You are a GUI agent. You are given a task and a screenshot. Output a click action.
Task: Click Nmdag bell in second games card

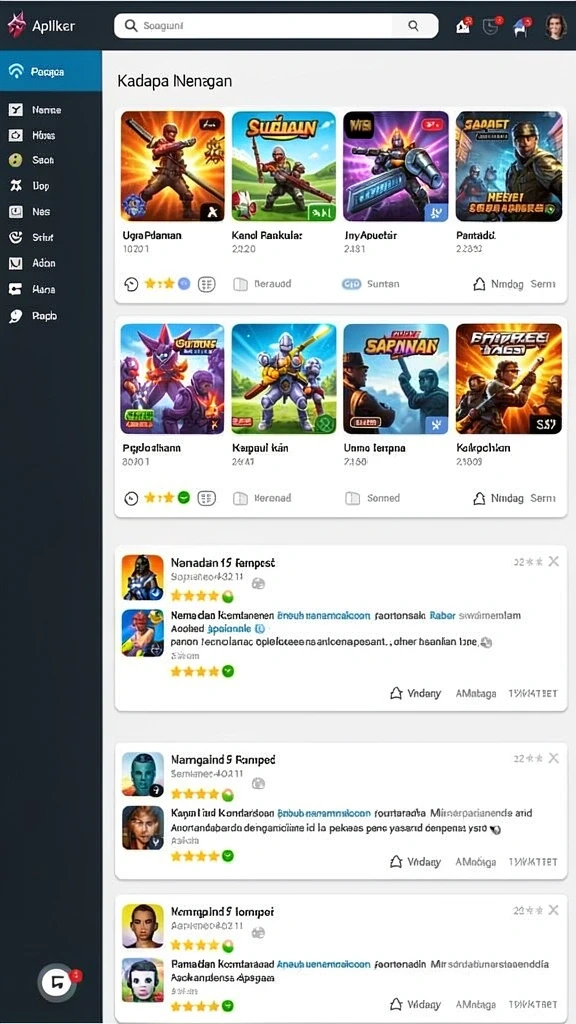tap(498, 498)
